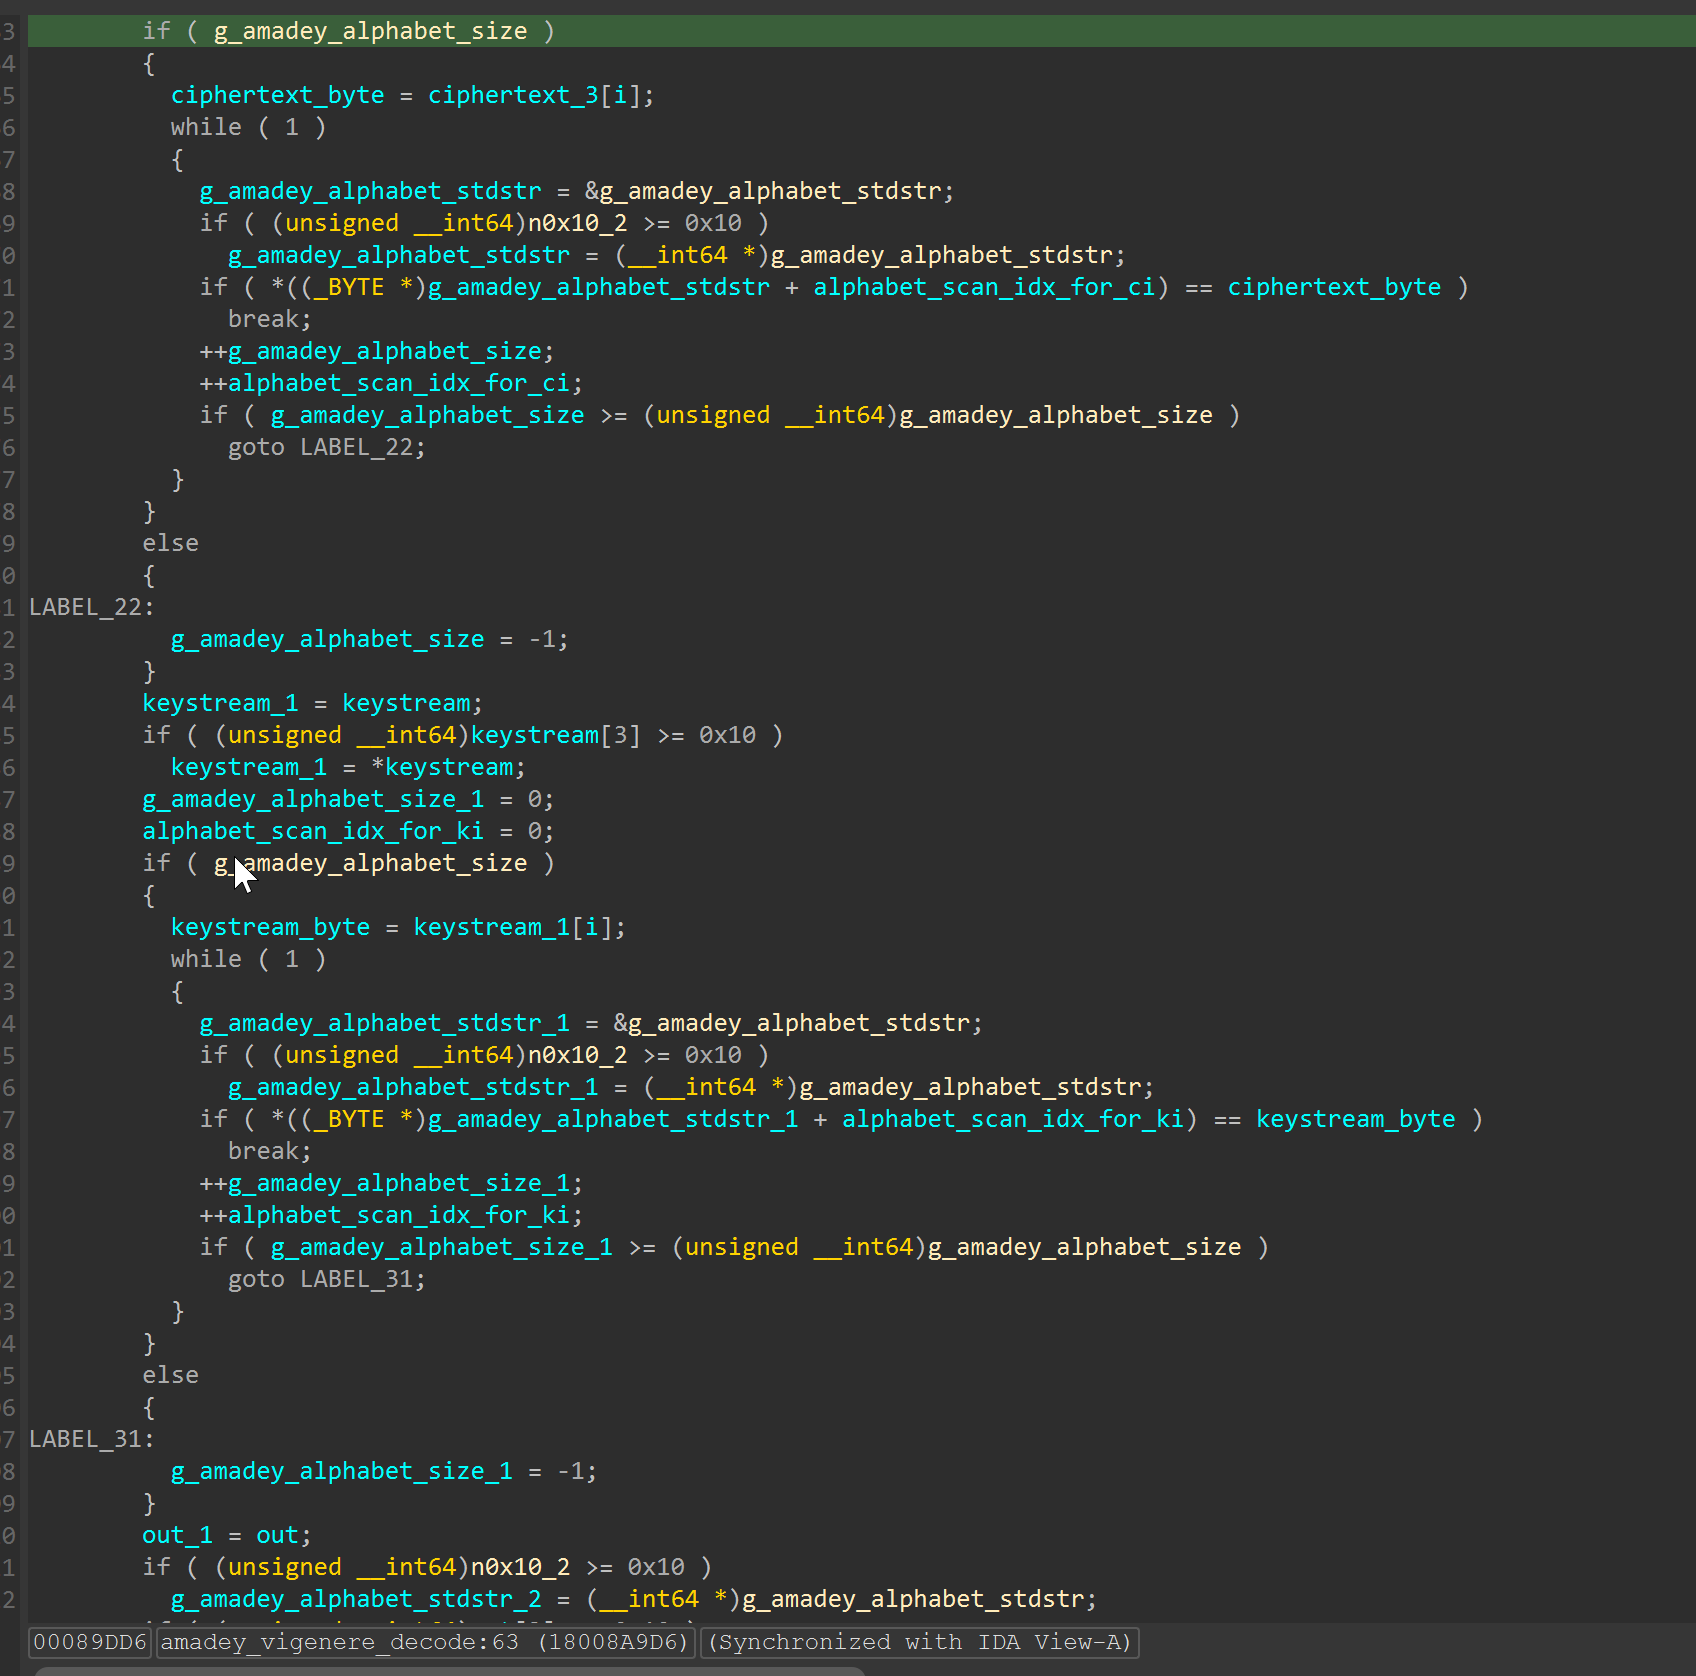The height and width of the screenshot is (1676, 1696).
Task: Click 'g_amadey_alphabet_stdstr_1' in the '= &g_amadey_alphabet_stdstr' line
Action: pos(384,1023)
